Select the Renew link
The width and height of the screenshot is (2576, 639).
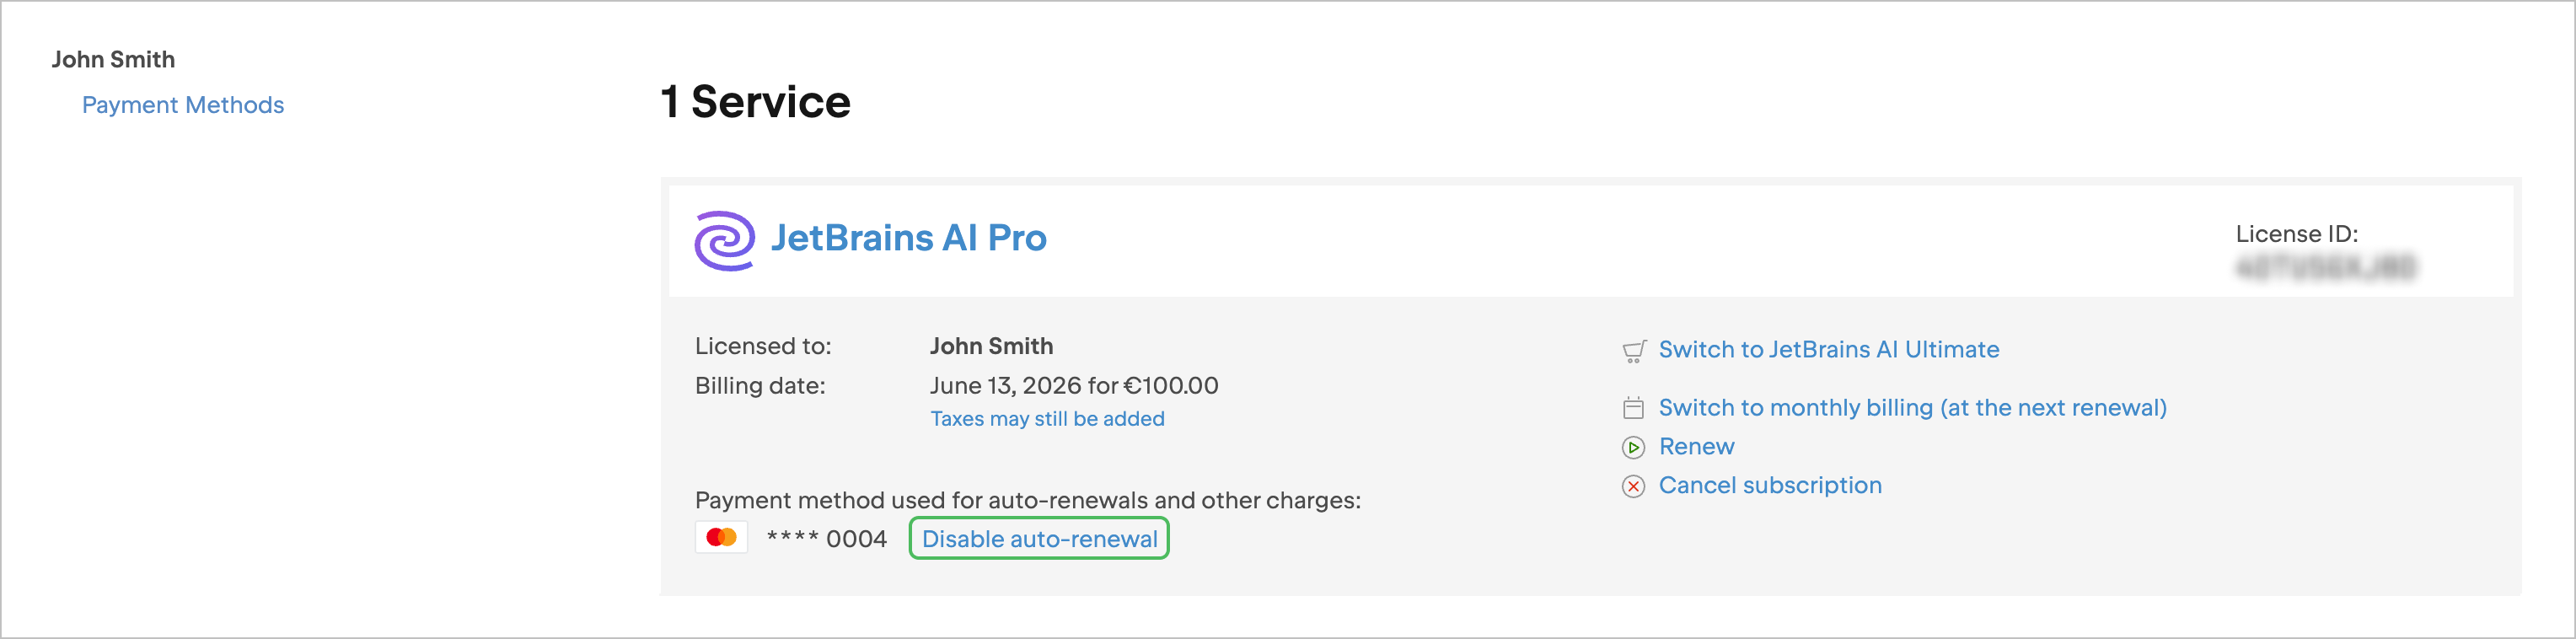click(x=1696, y=446)
